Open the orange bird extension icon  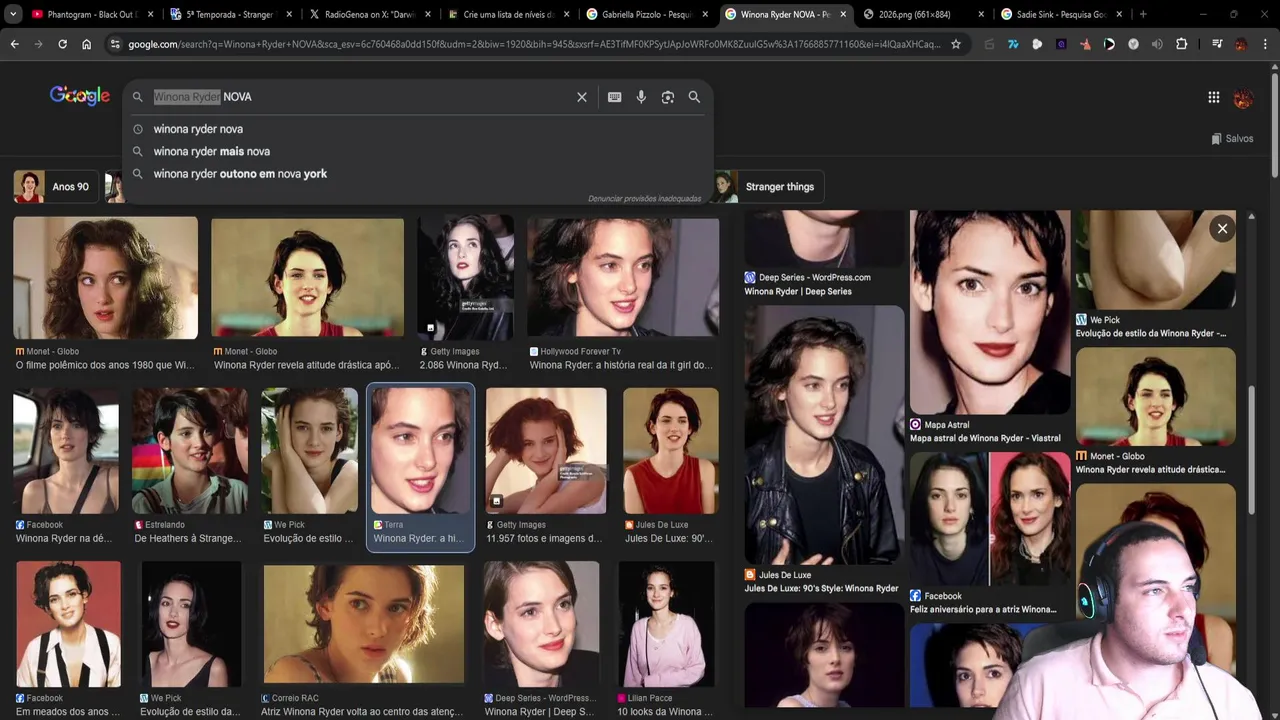1085,44
